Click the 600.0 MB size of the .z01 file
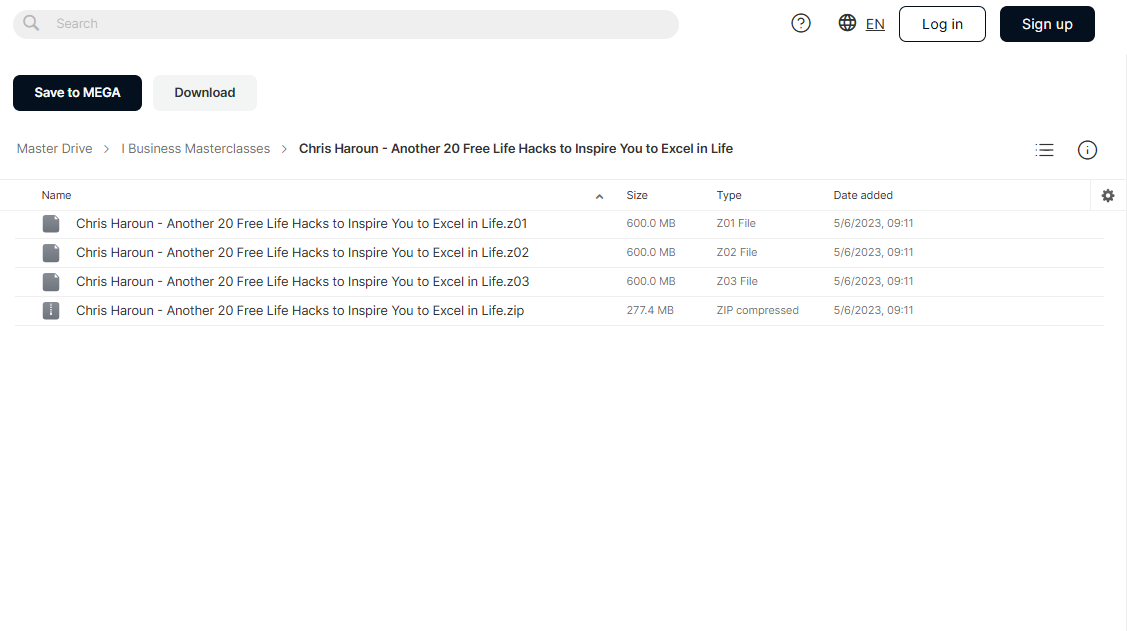The height and width of the screenshot is (631, 1127). (650, 224)
